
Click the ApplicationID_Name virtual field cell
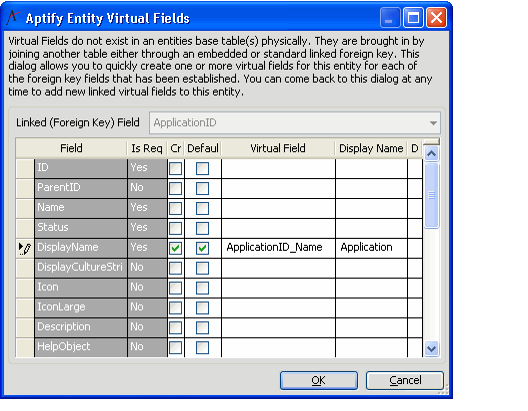pyautogui.click(x=278, y=248)
